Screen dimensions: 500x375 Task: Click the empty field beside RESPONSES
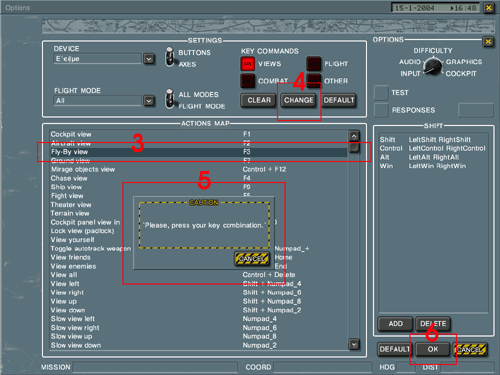click(x=476, y=110)
